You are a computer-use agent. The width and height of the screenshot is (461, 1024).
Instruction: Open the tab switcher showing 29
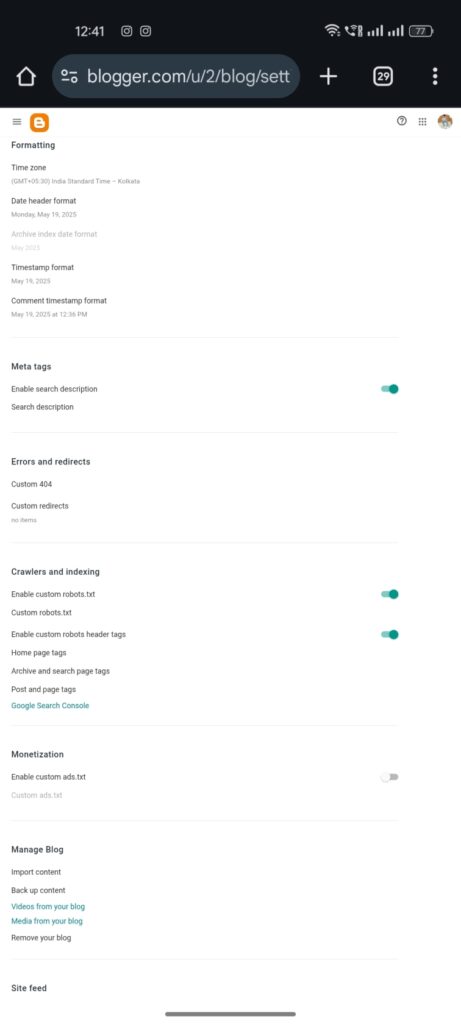(x=383, y=76)
